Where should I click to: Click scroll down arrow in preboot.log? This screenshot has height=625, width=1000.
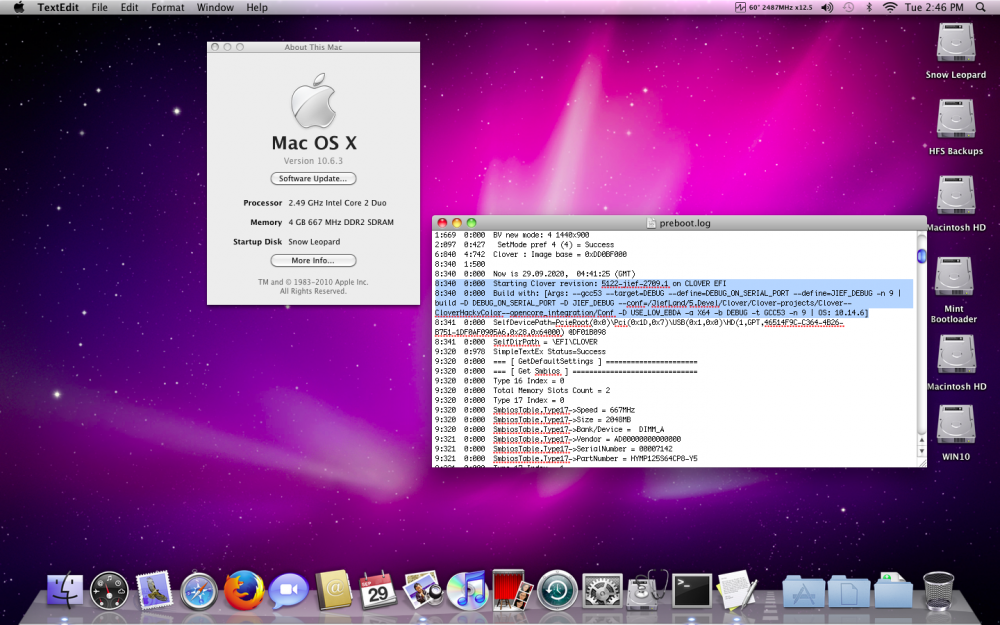[922, 452]
